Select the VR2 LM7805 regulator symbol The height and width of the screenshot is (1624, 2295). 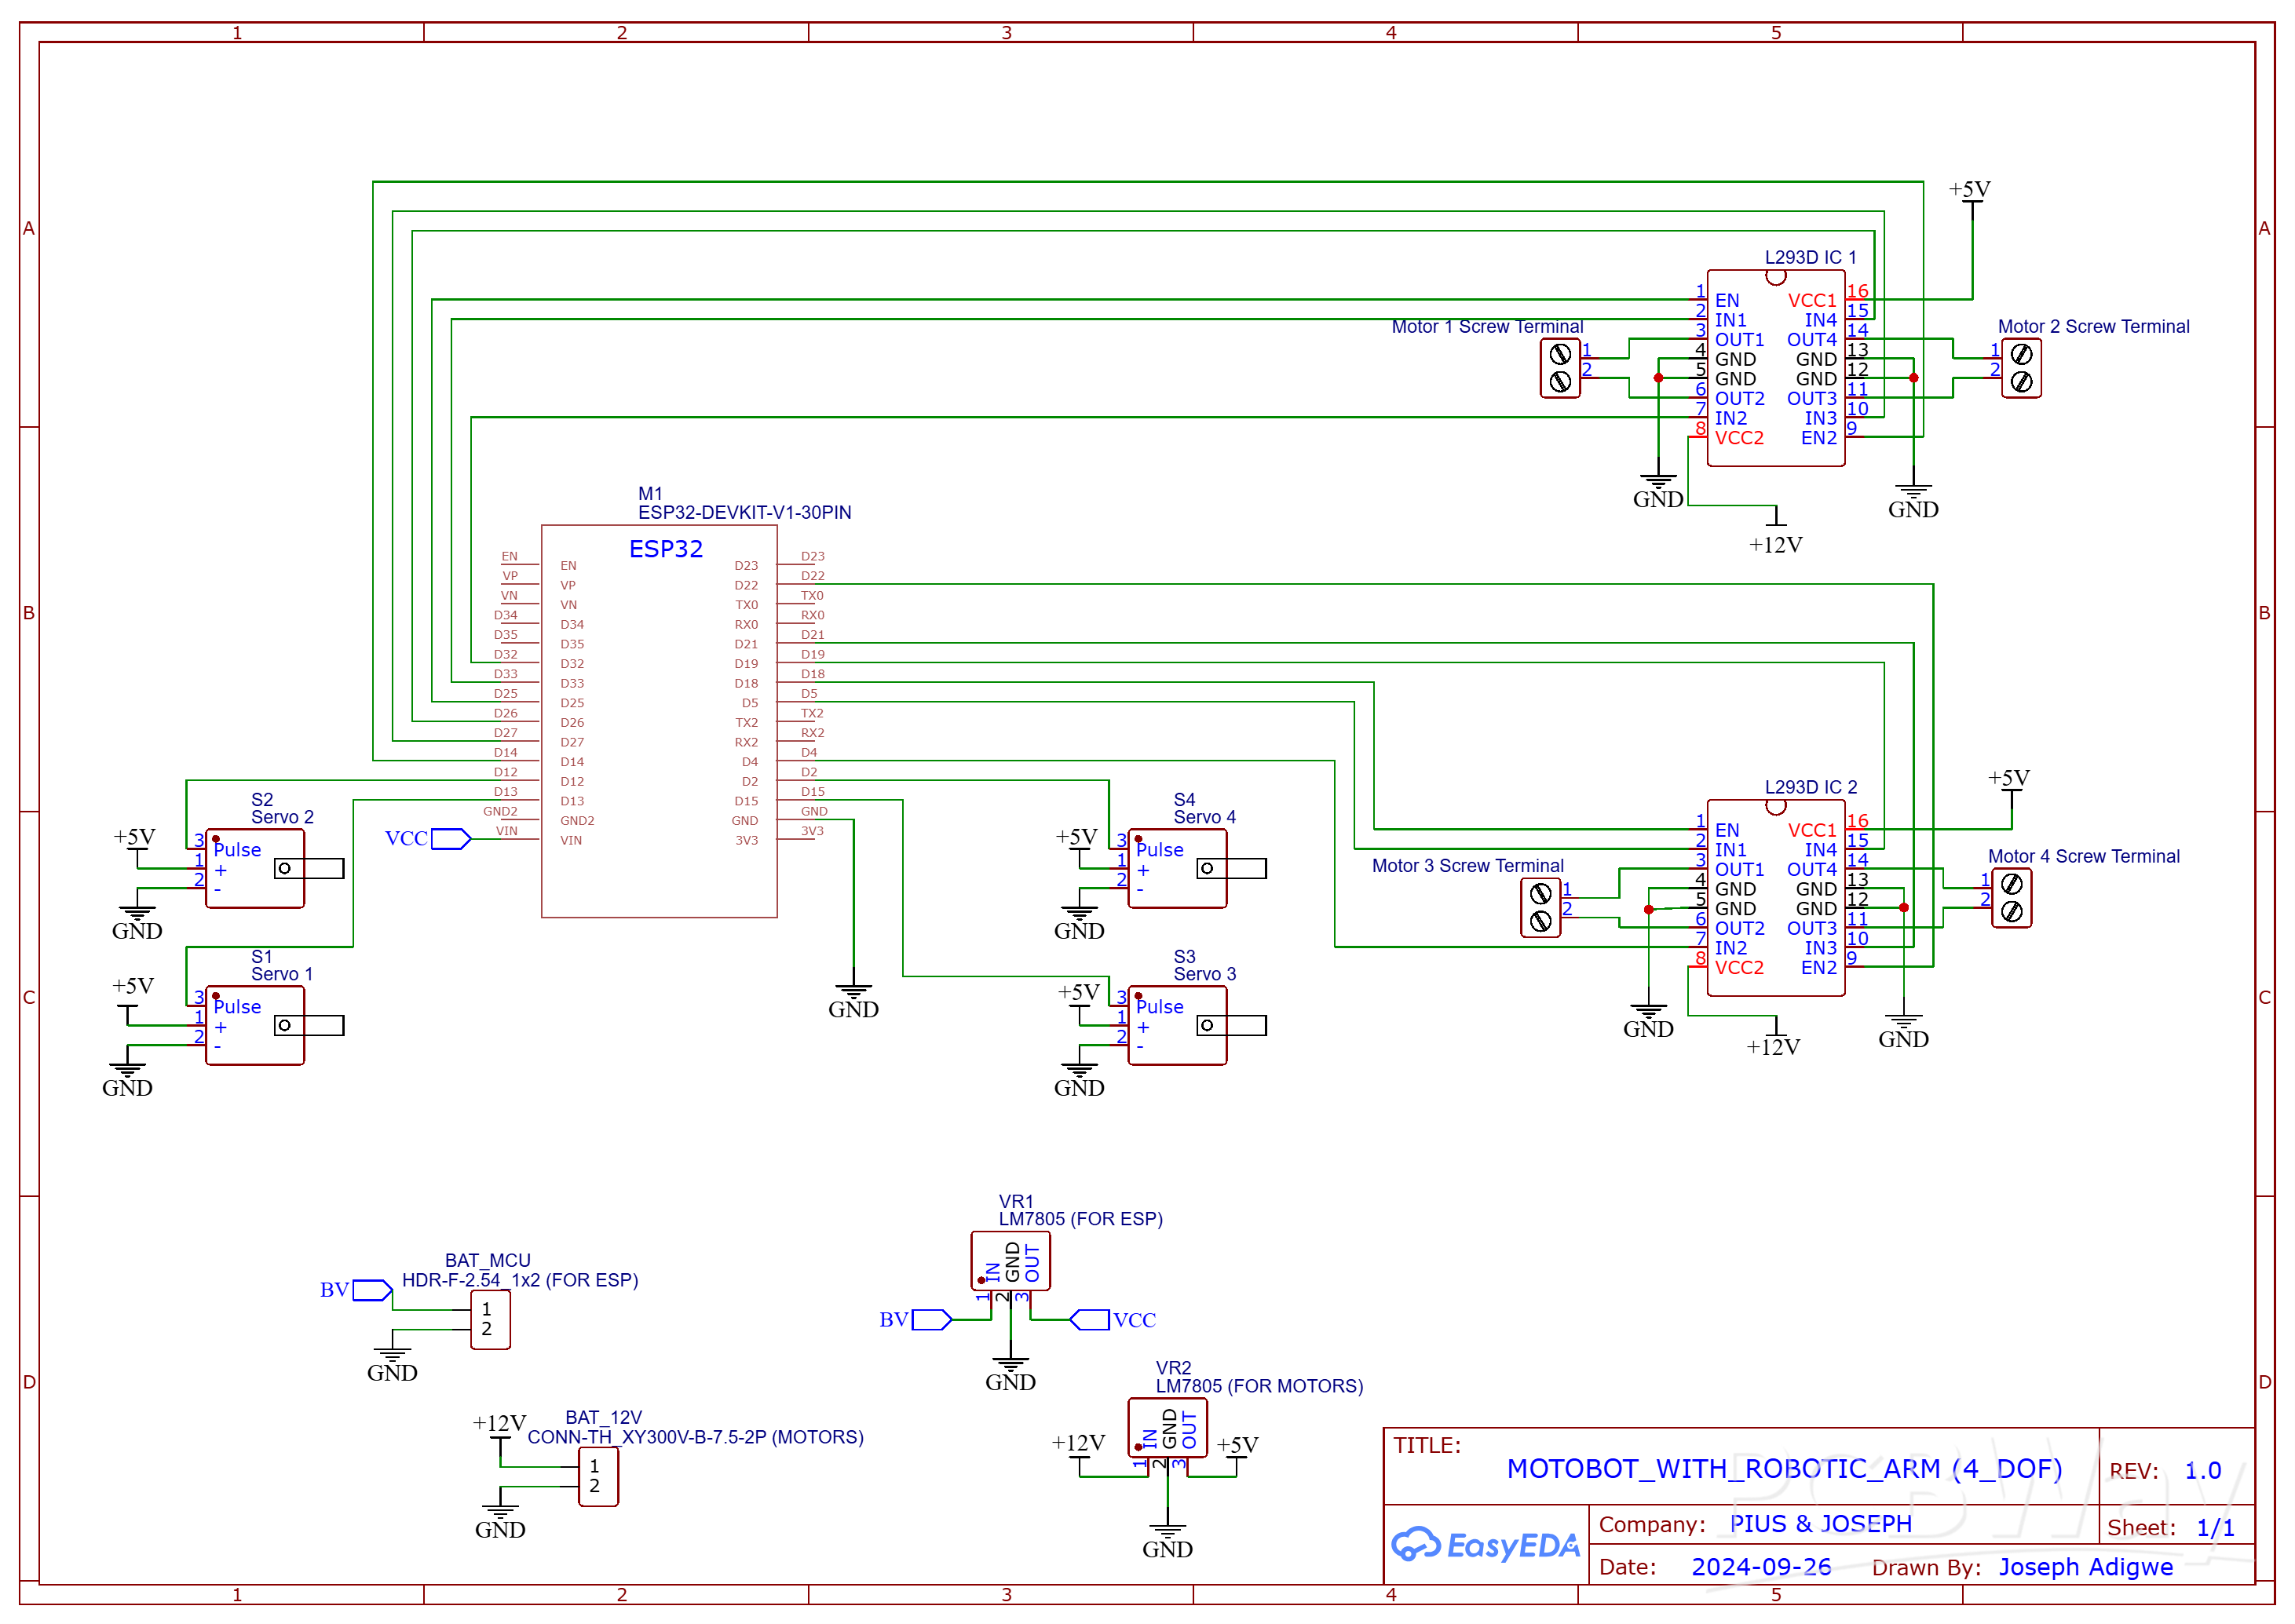[x=1167, y=1428]
